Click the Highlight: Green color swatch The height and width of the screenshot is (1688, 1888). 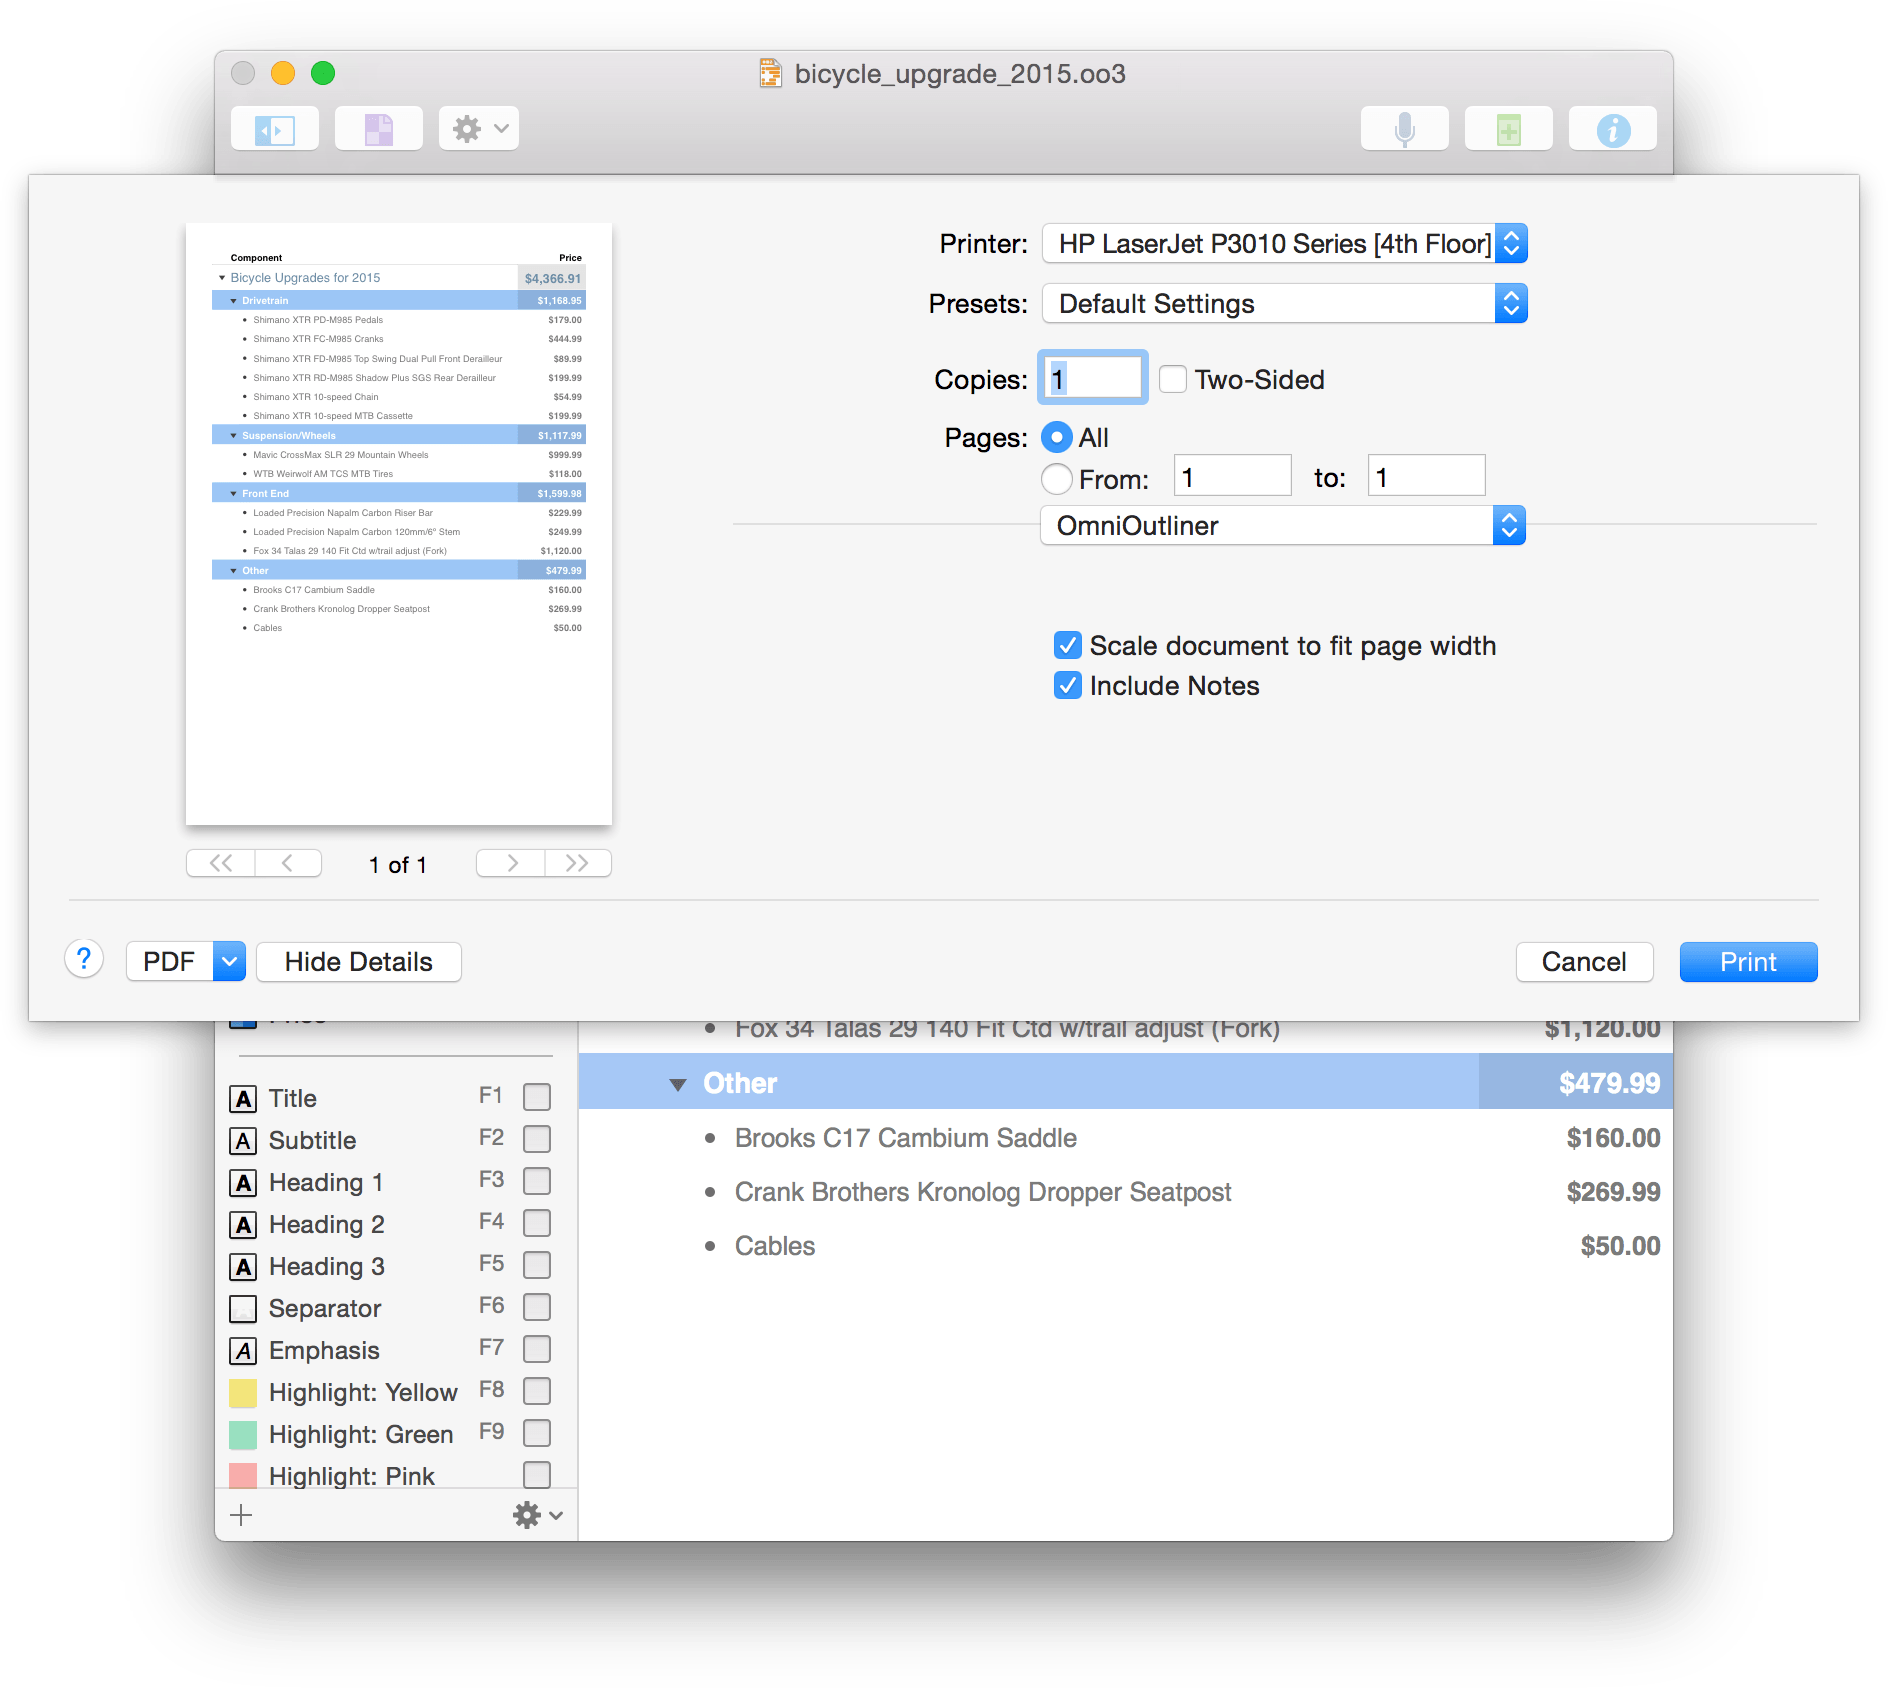point(243,1434)
